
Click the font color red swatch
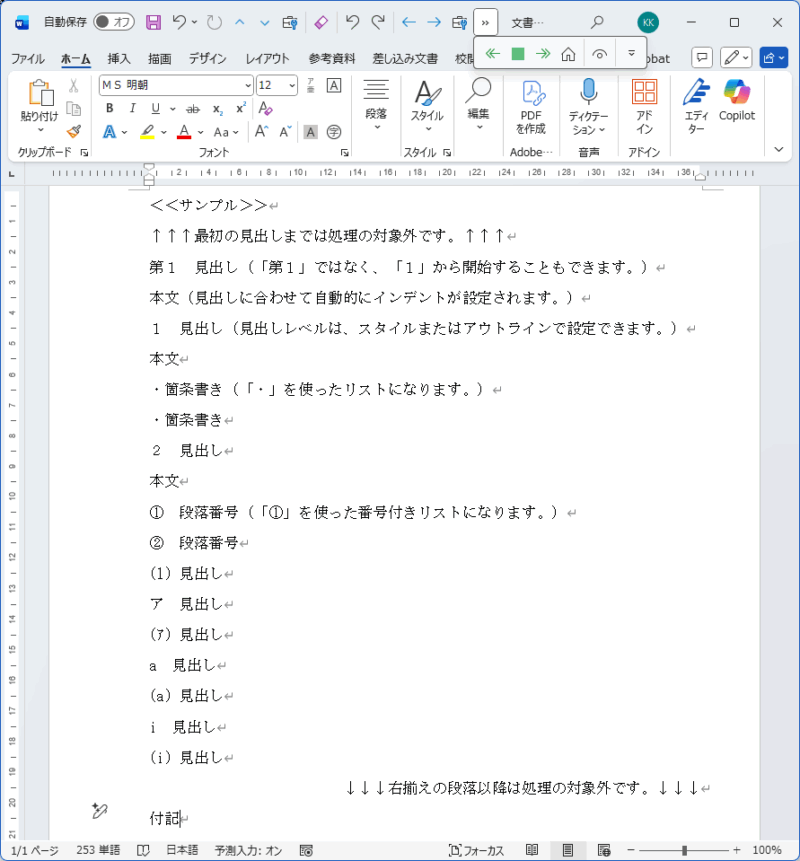[x=184, y=132]
